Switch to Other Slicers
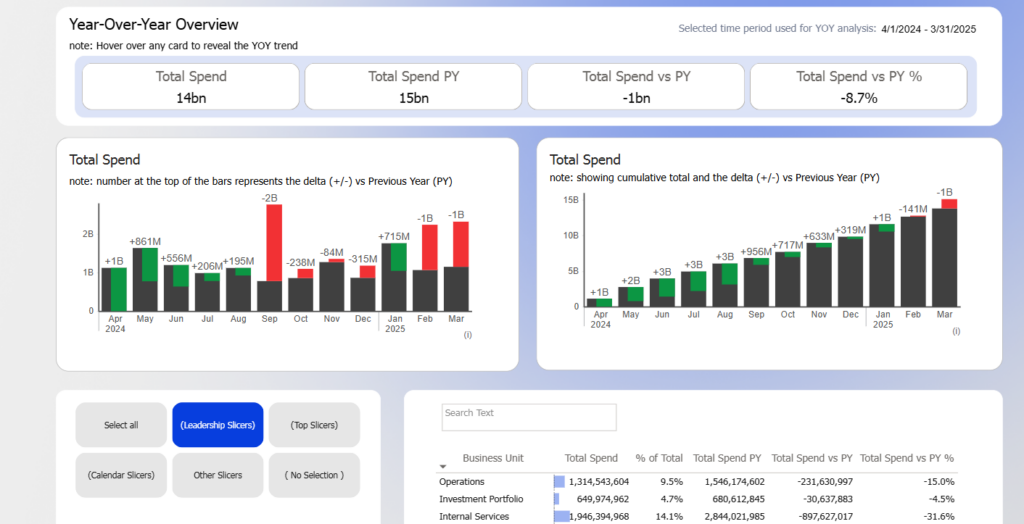Screen dimensions: 1024x524 tap(217, 475)
